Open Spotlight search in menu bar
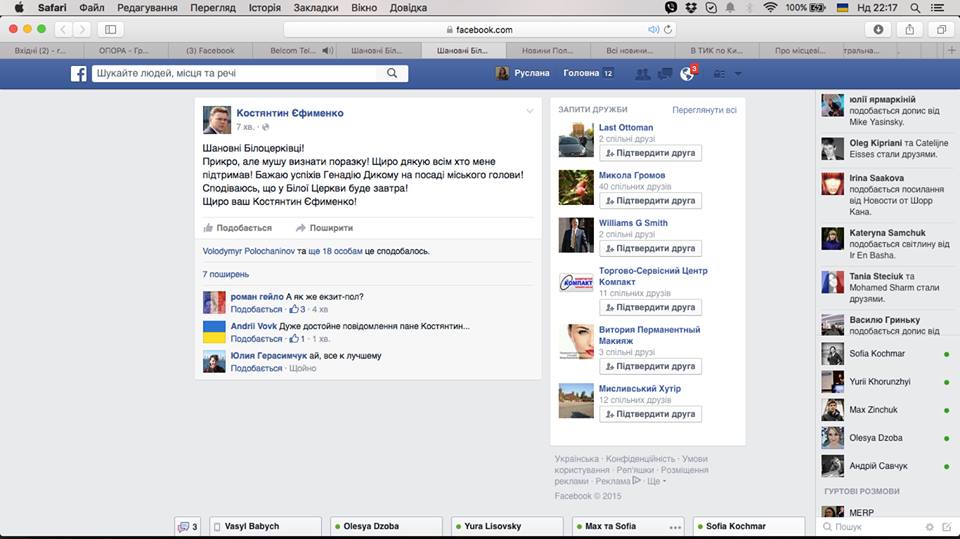960x539 pixels. pyautogui.click(x=915, y=8)
